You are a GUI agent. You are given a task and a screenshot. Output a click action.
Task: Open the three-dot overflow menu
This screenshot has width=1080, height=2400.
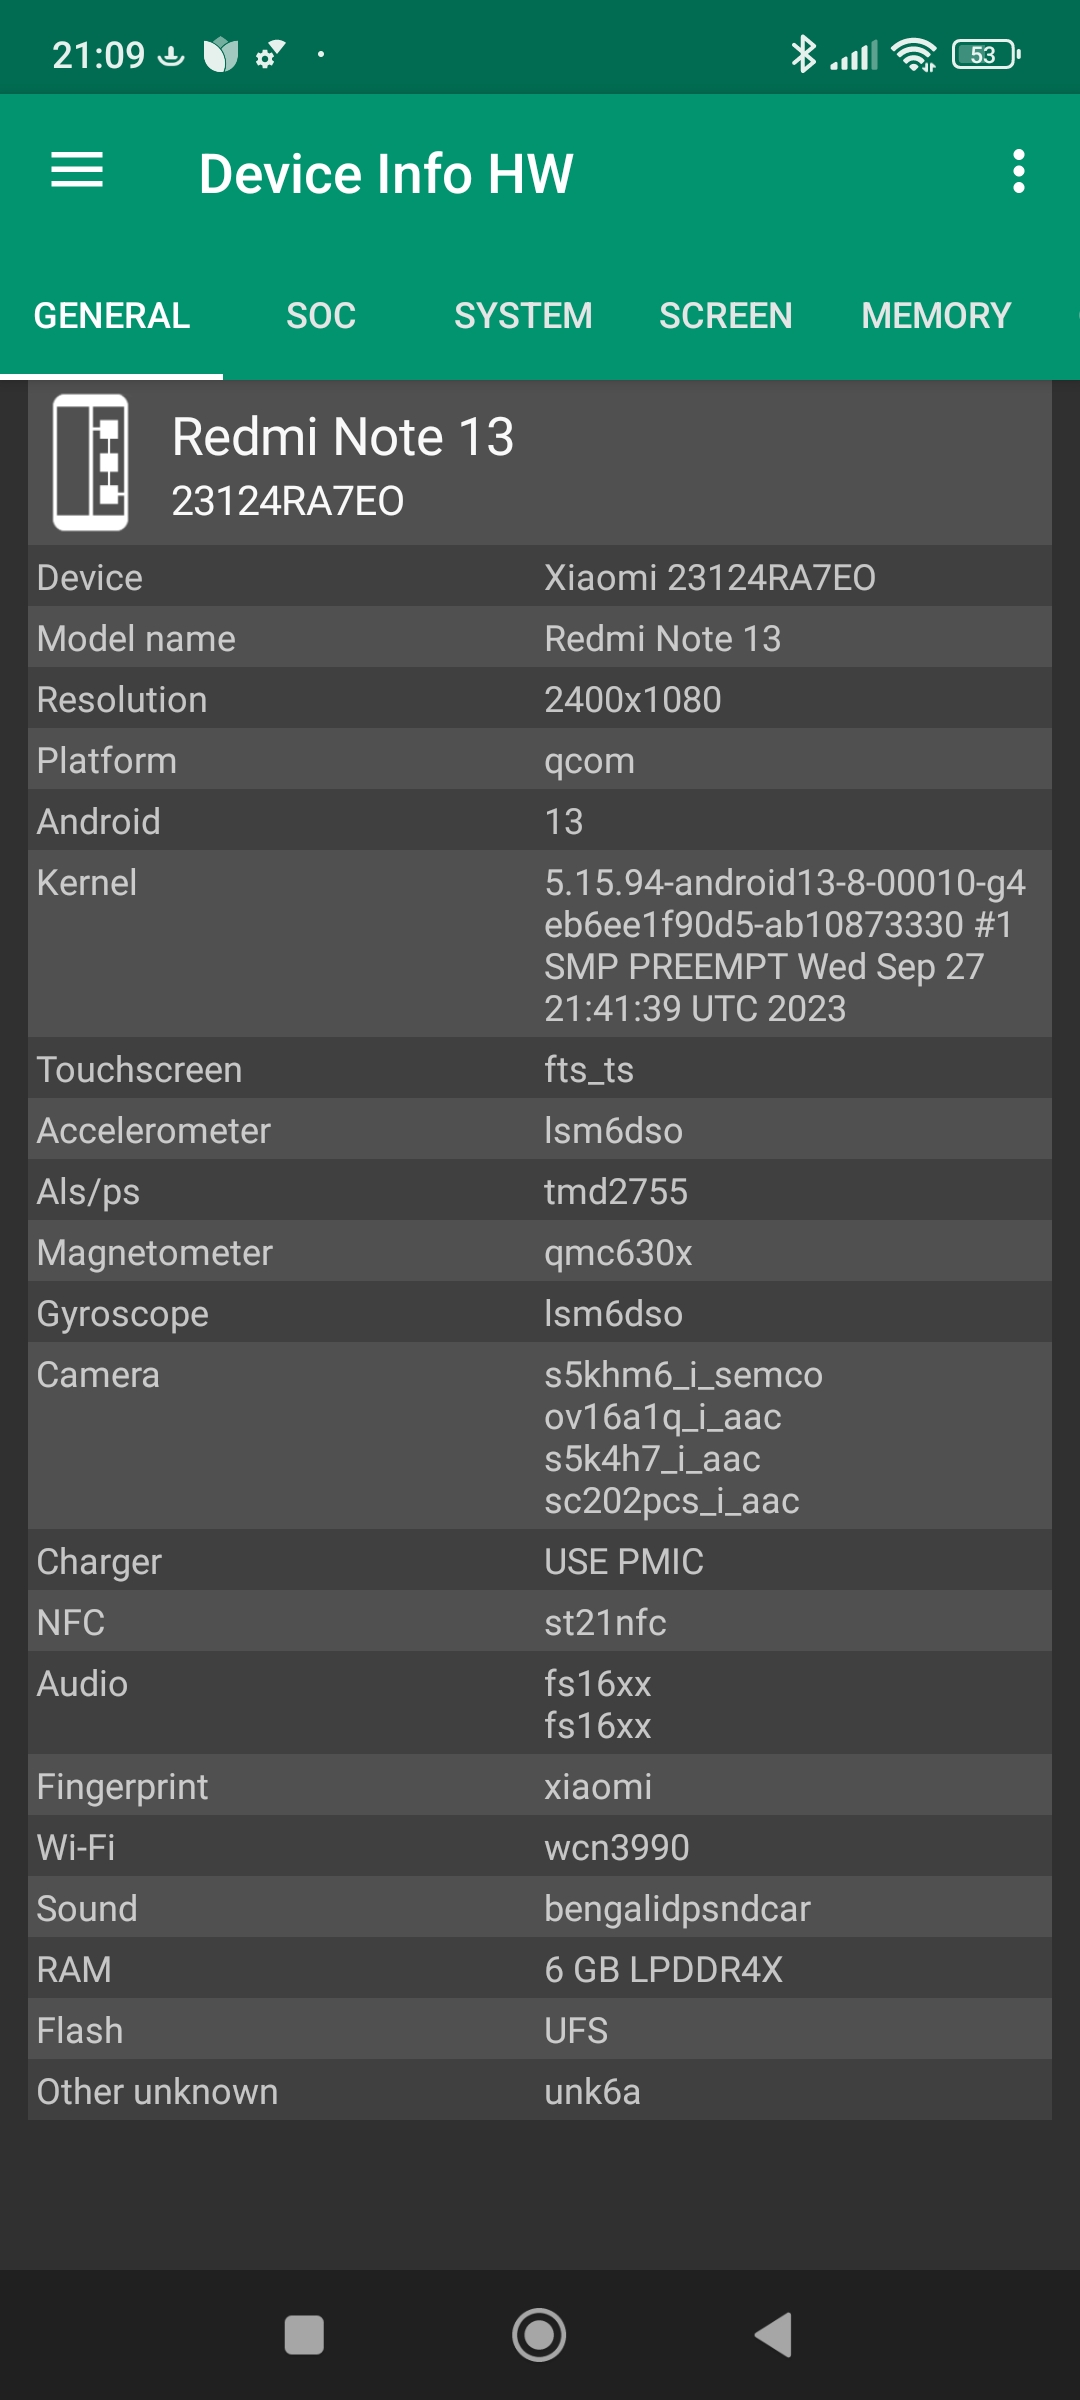click(1018, 172)
